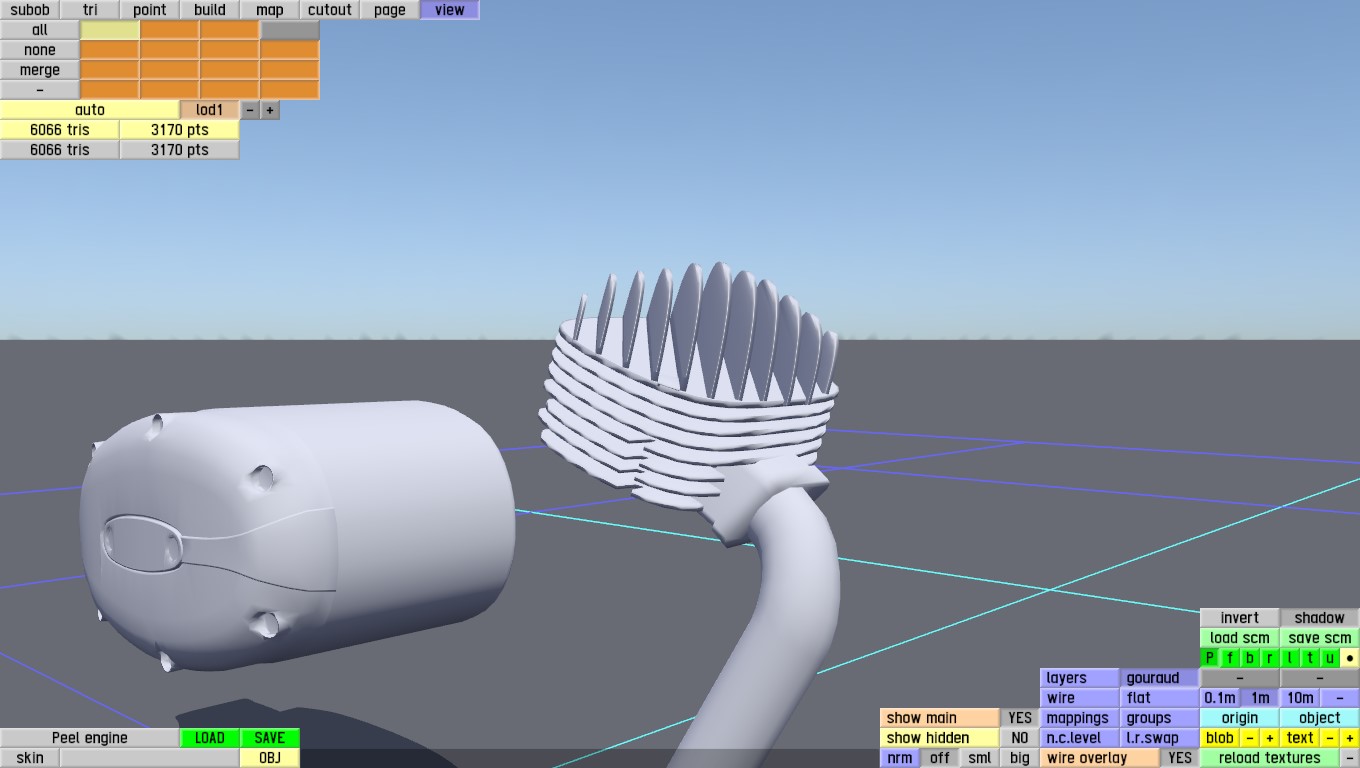Select the 't' top view button

1310,658
